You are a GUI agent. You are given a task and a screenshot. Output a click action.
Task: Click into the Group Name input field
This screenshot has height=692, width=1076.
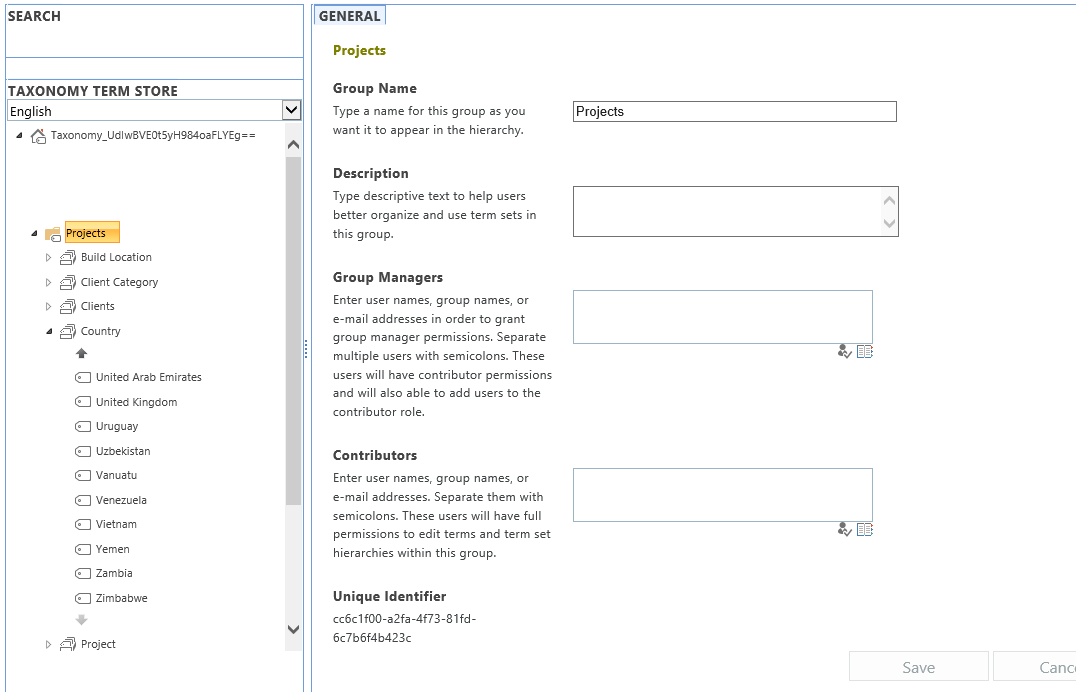(734, 111)
